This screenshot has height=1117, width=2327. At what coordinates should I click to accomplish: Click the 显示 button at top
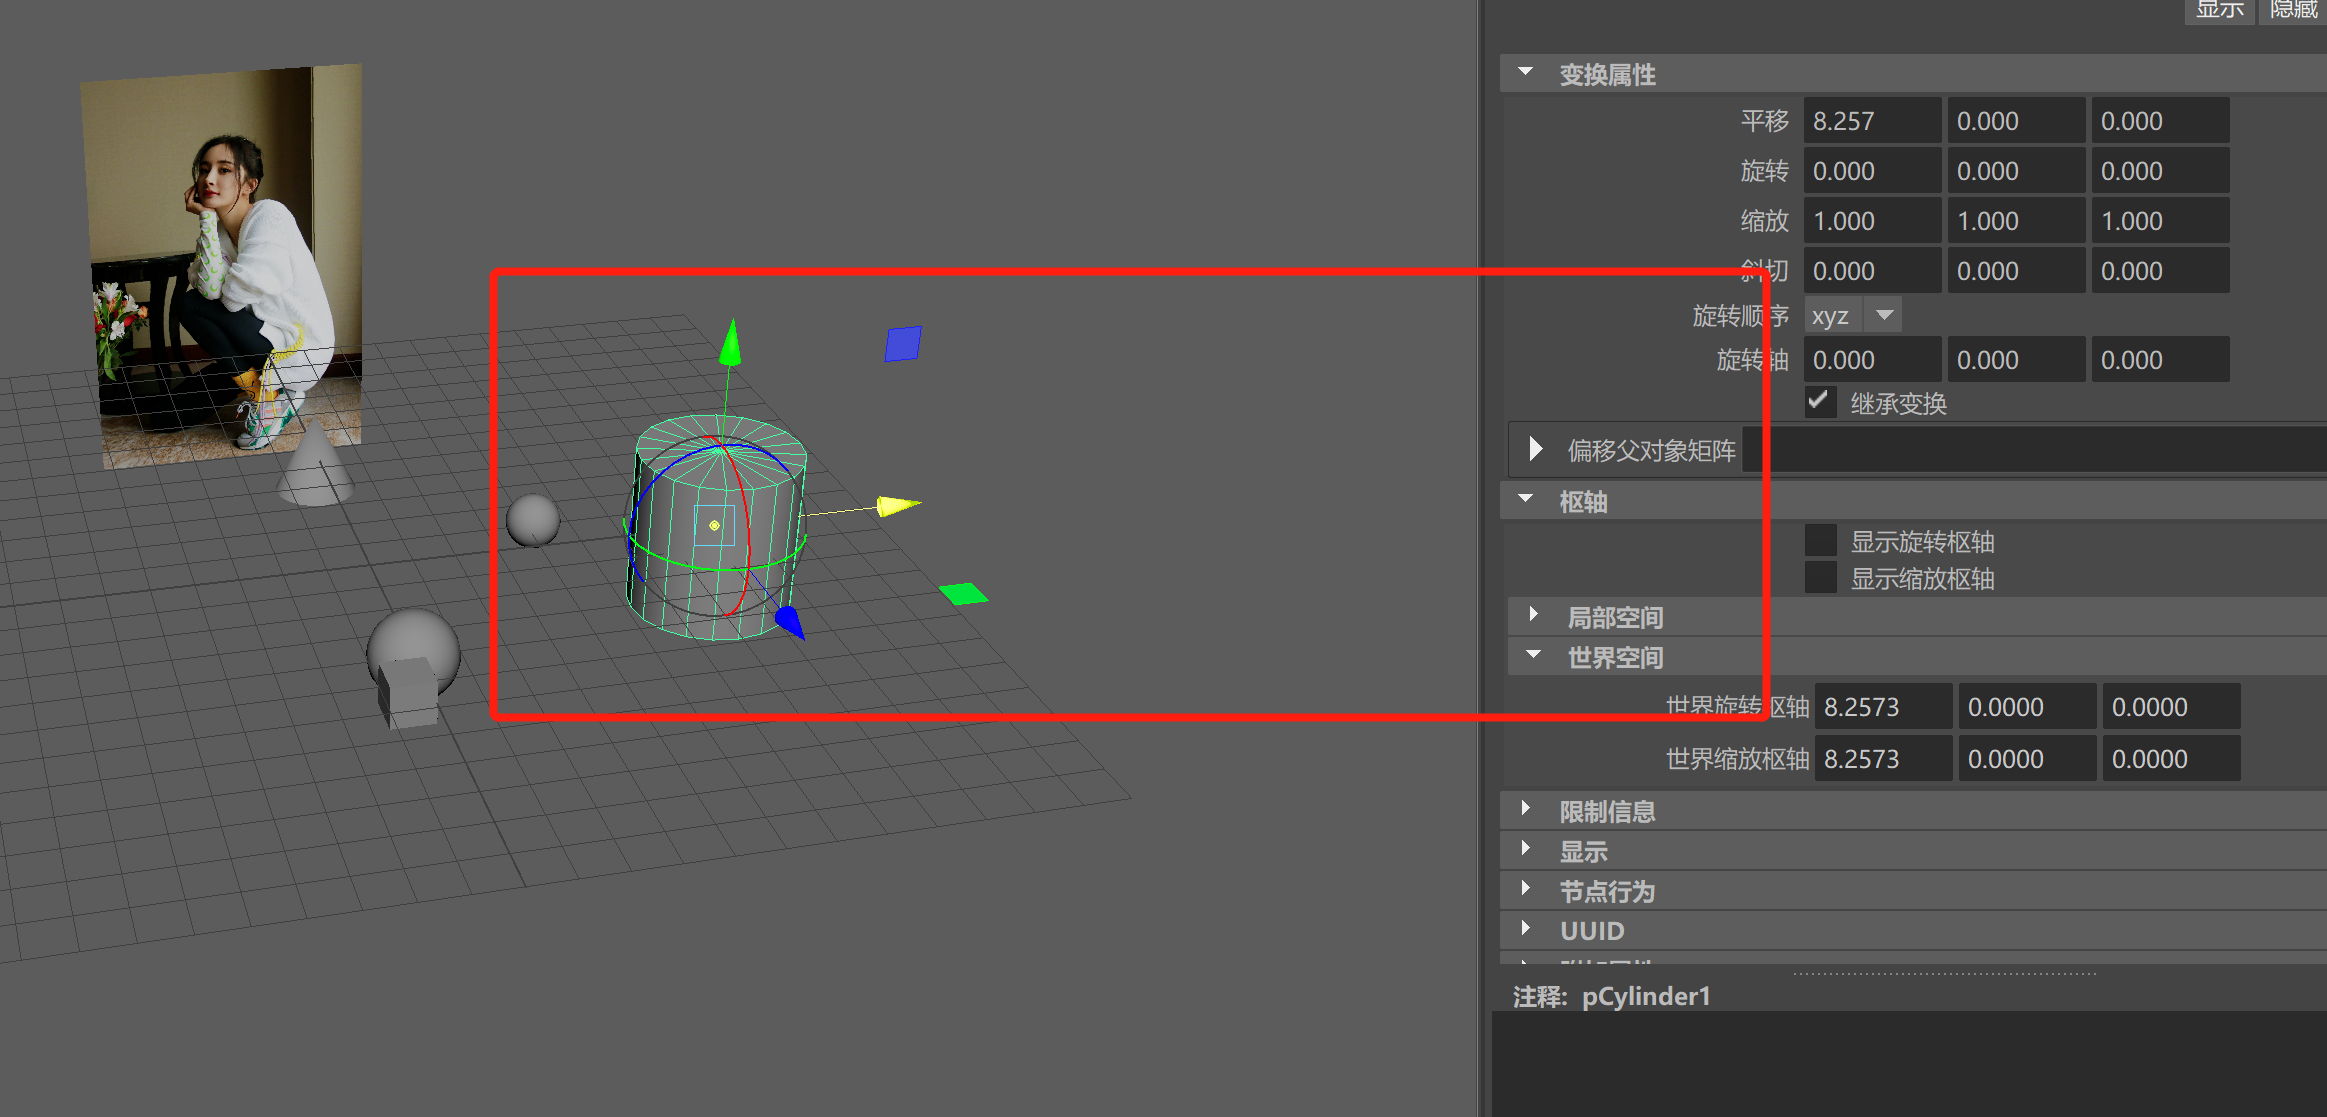[2219, 10]
